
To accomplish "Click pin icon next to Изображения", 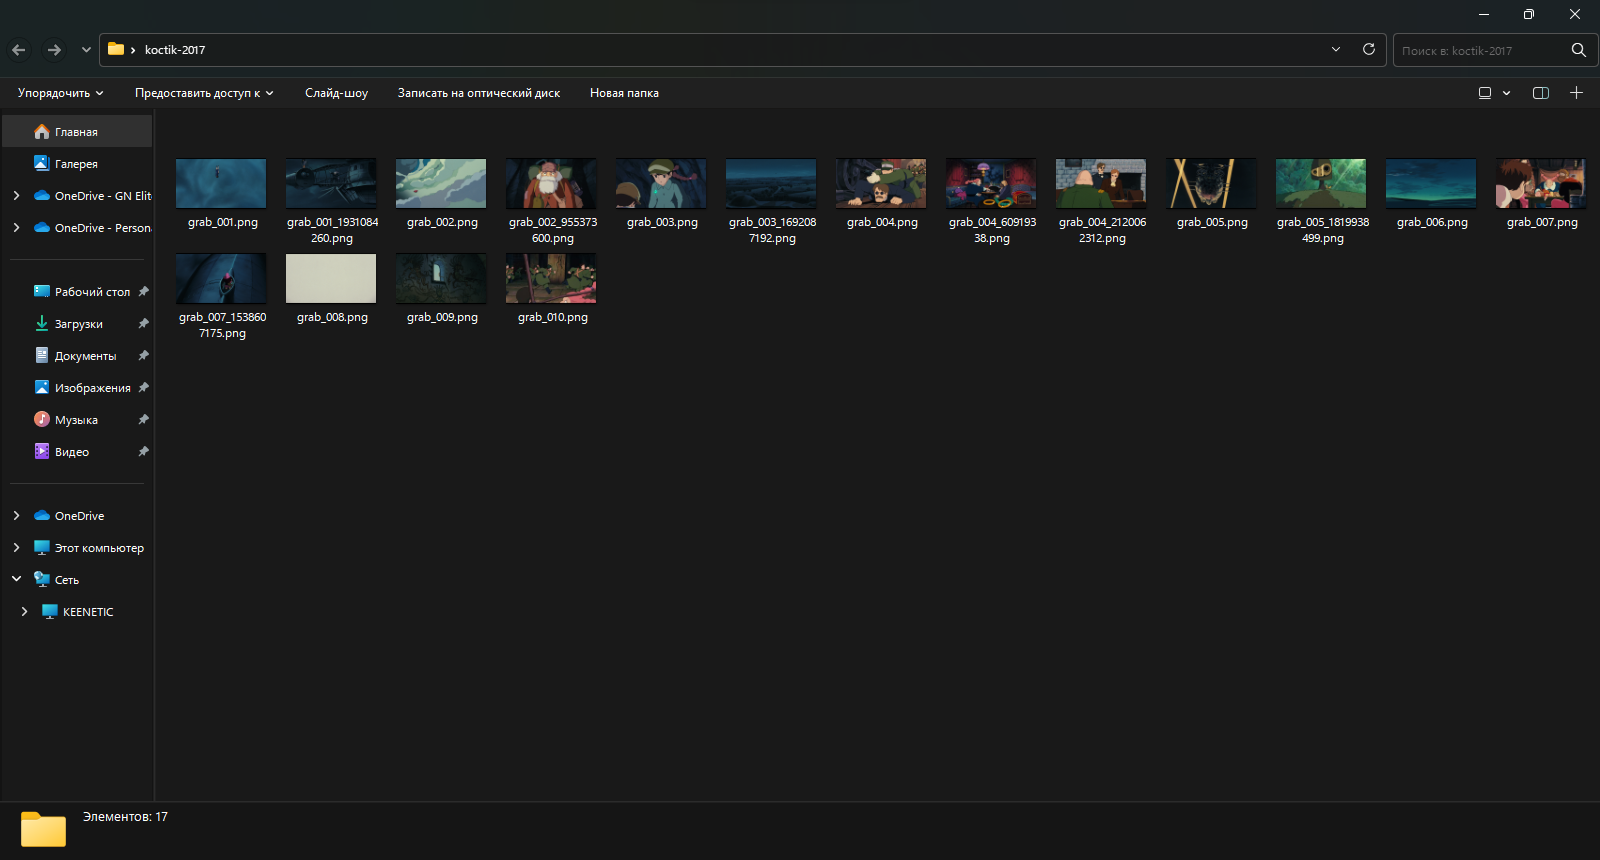I will click(x=143, y=388).
